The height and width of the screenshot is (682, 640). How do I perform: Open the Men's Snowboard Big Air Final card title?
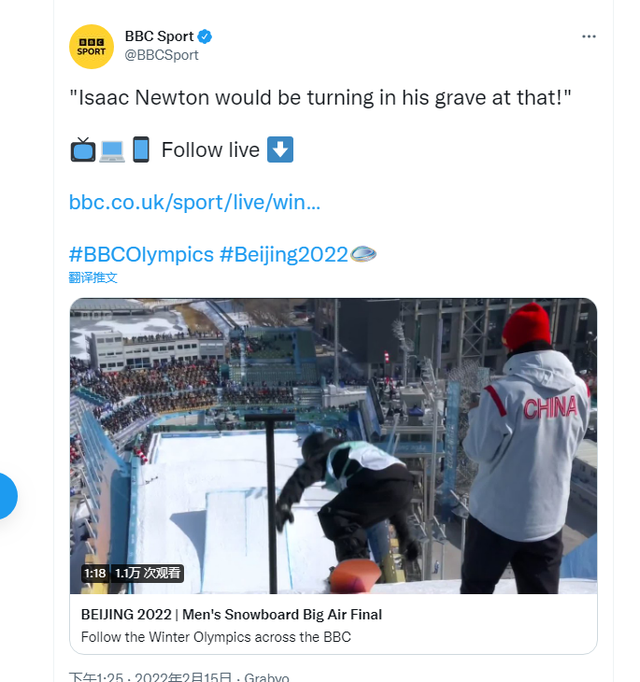click(232, 615)
